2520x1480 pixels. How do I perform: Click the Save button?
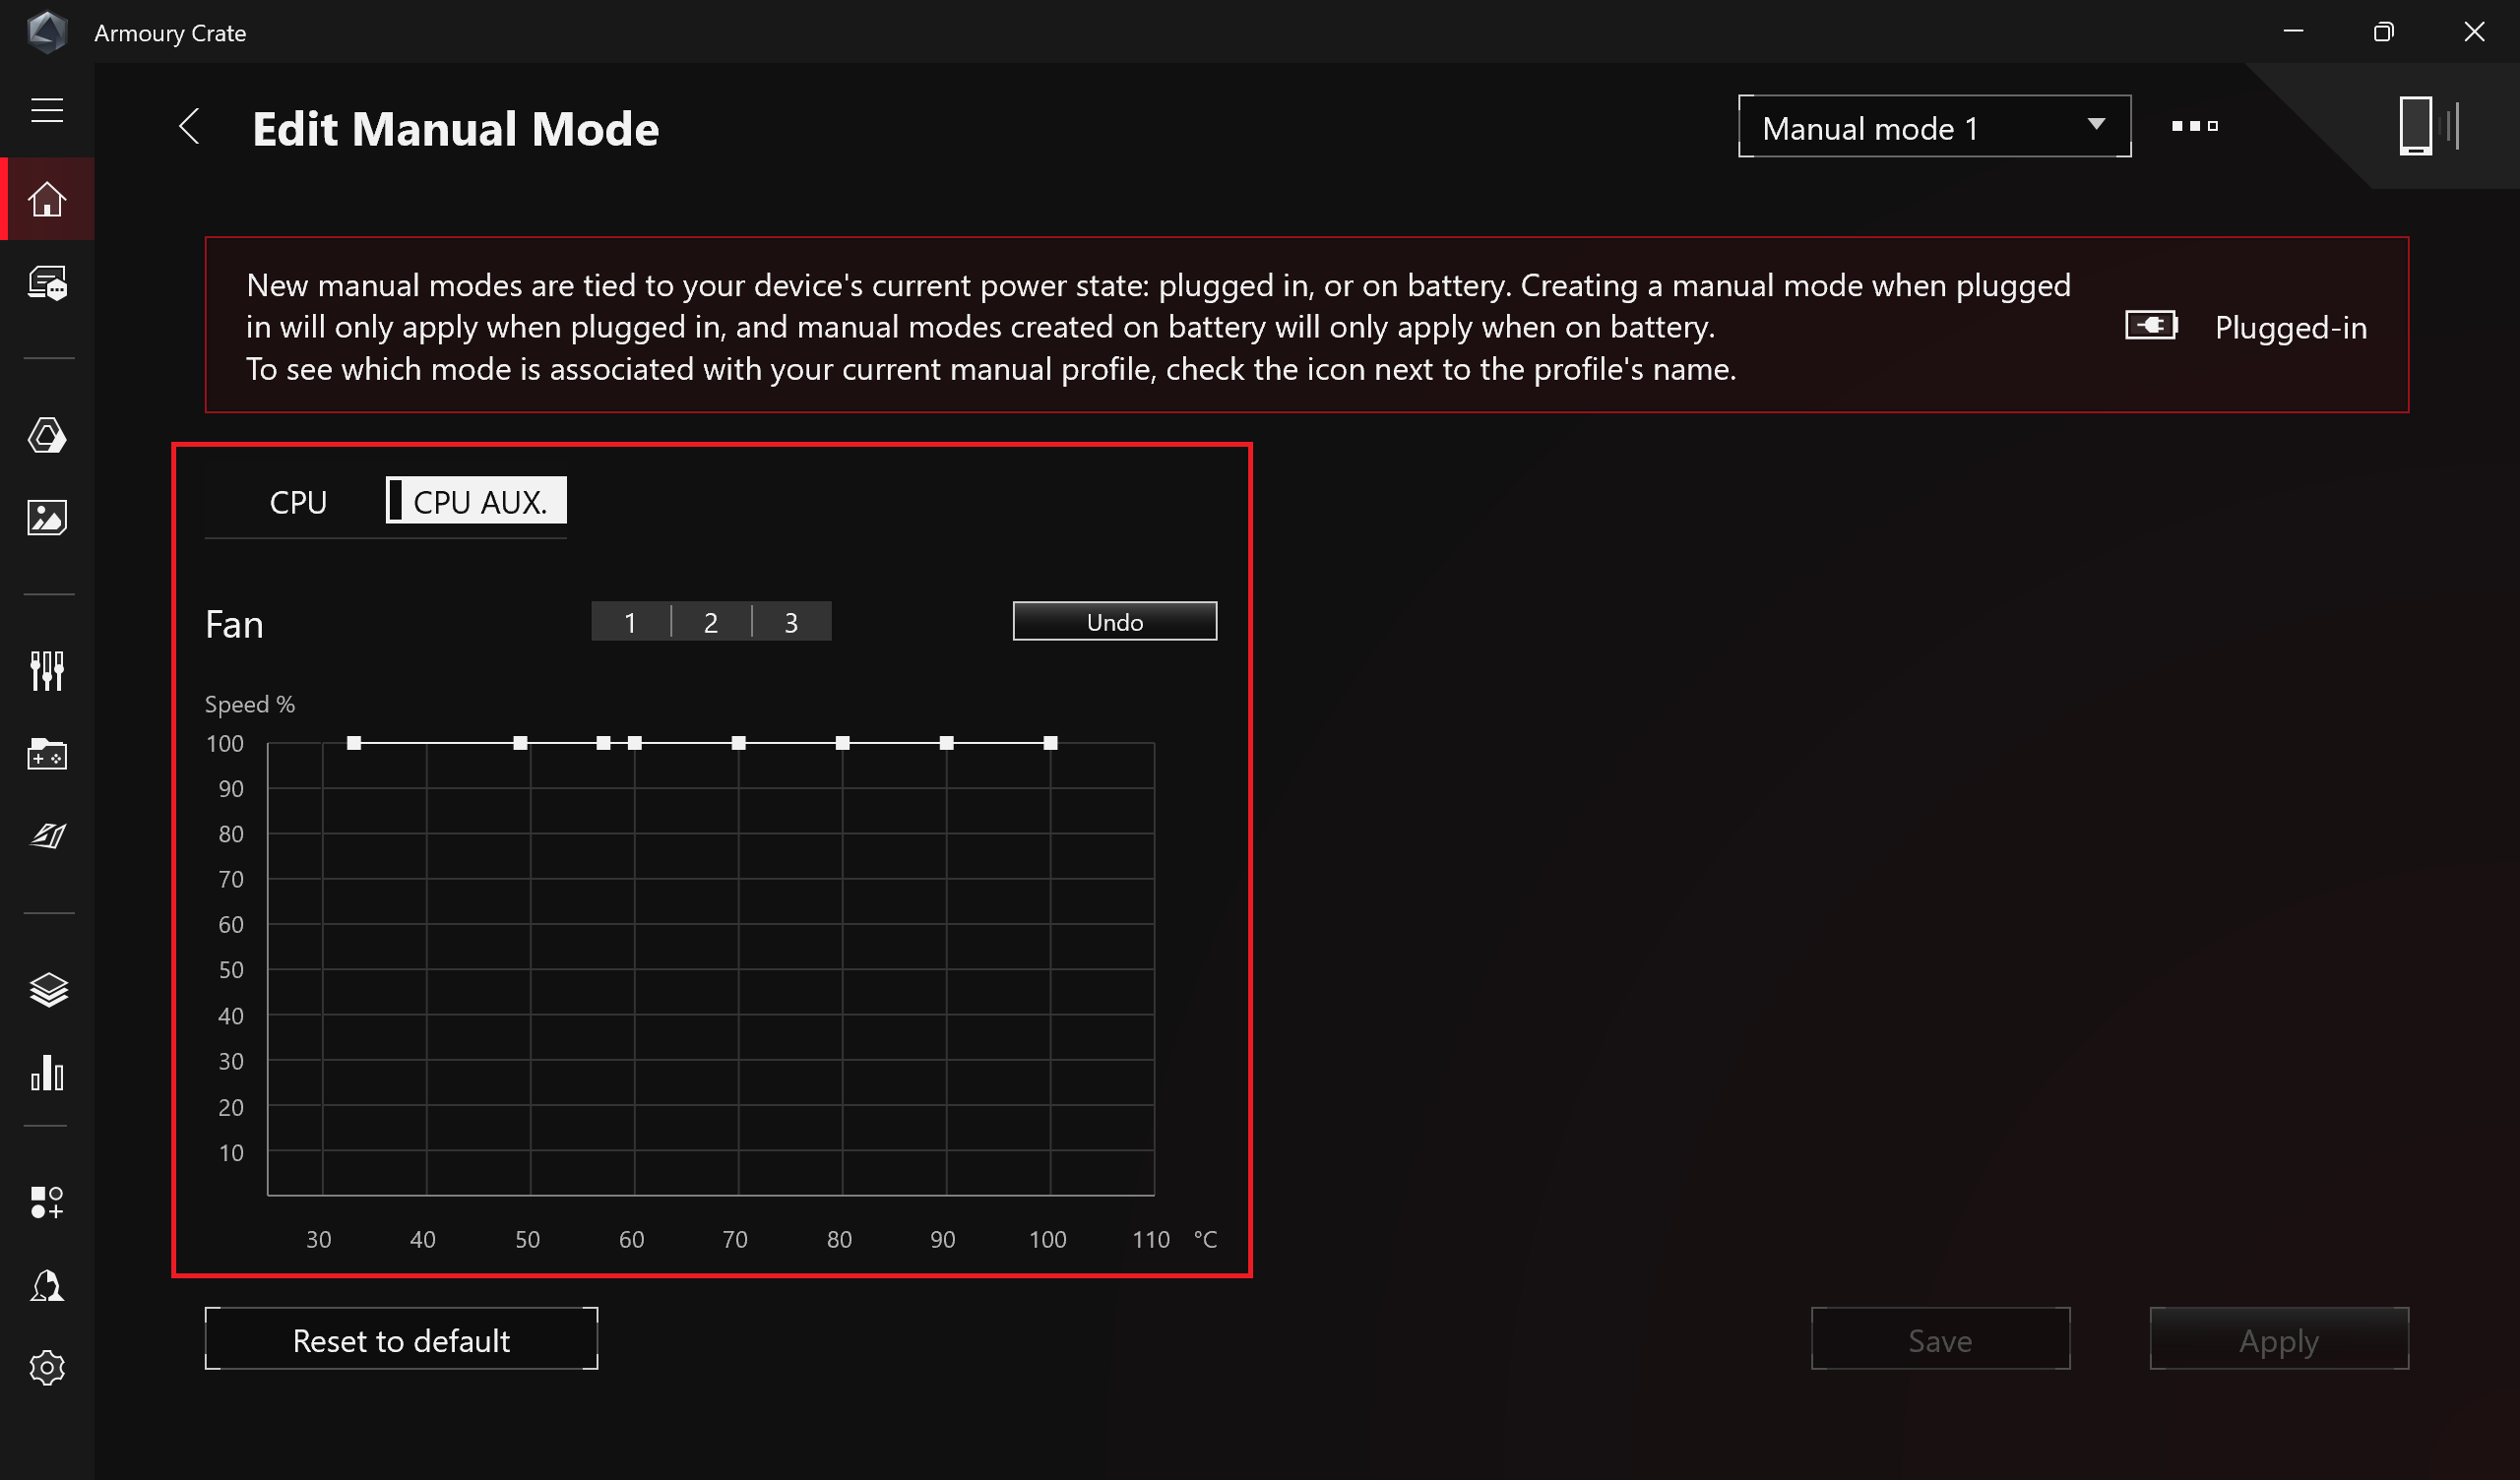1940,1338
